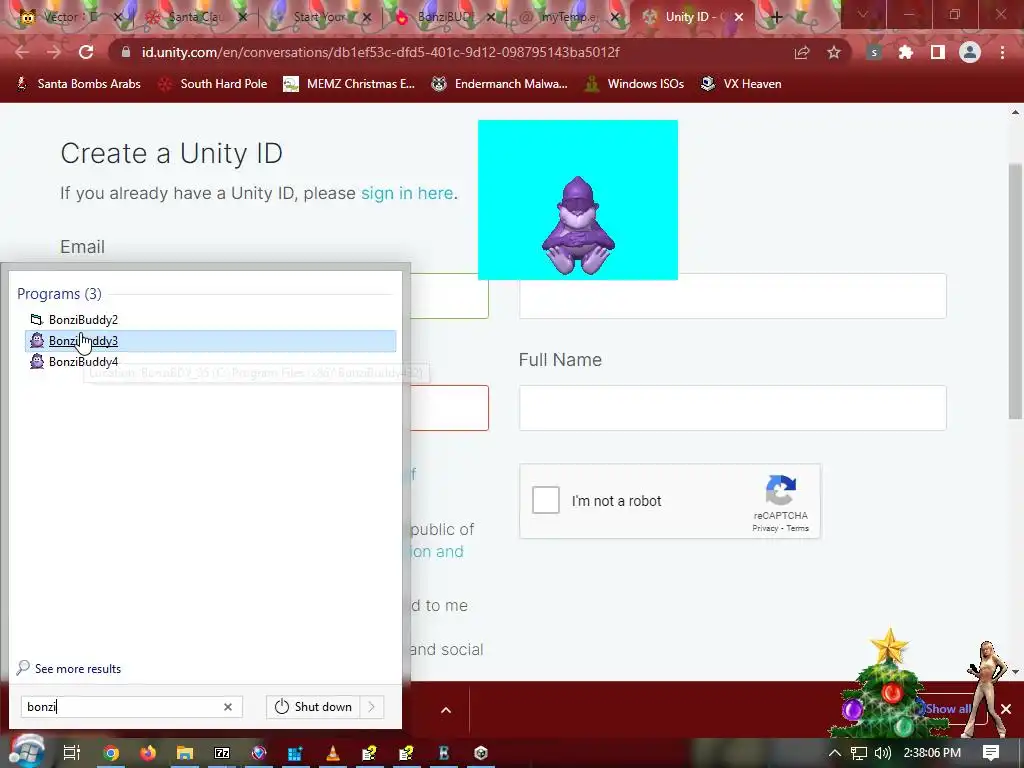Open the tab search dropdown arrow
Viewport: 1024px width, 768px height.
coord(863,15)
